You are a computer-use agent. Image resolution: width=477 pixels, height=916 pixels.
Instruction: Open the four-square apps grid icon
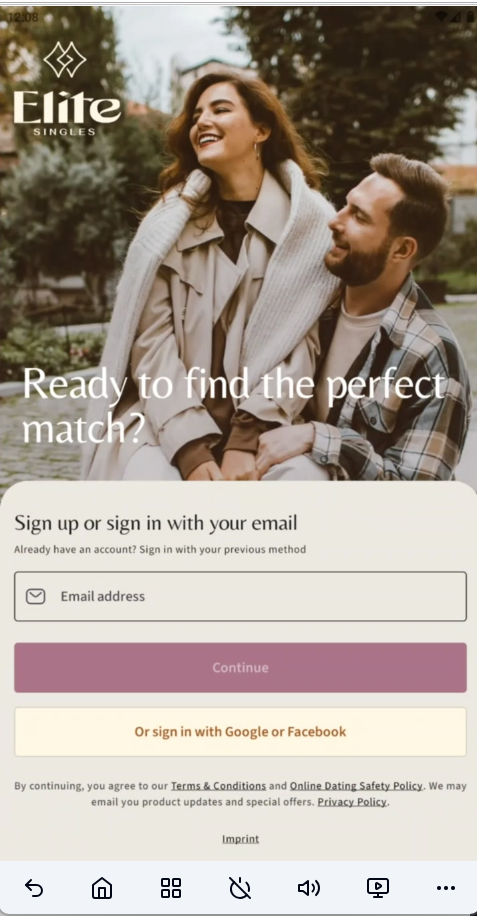[171, 888]
